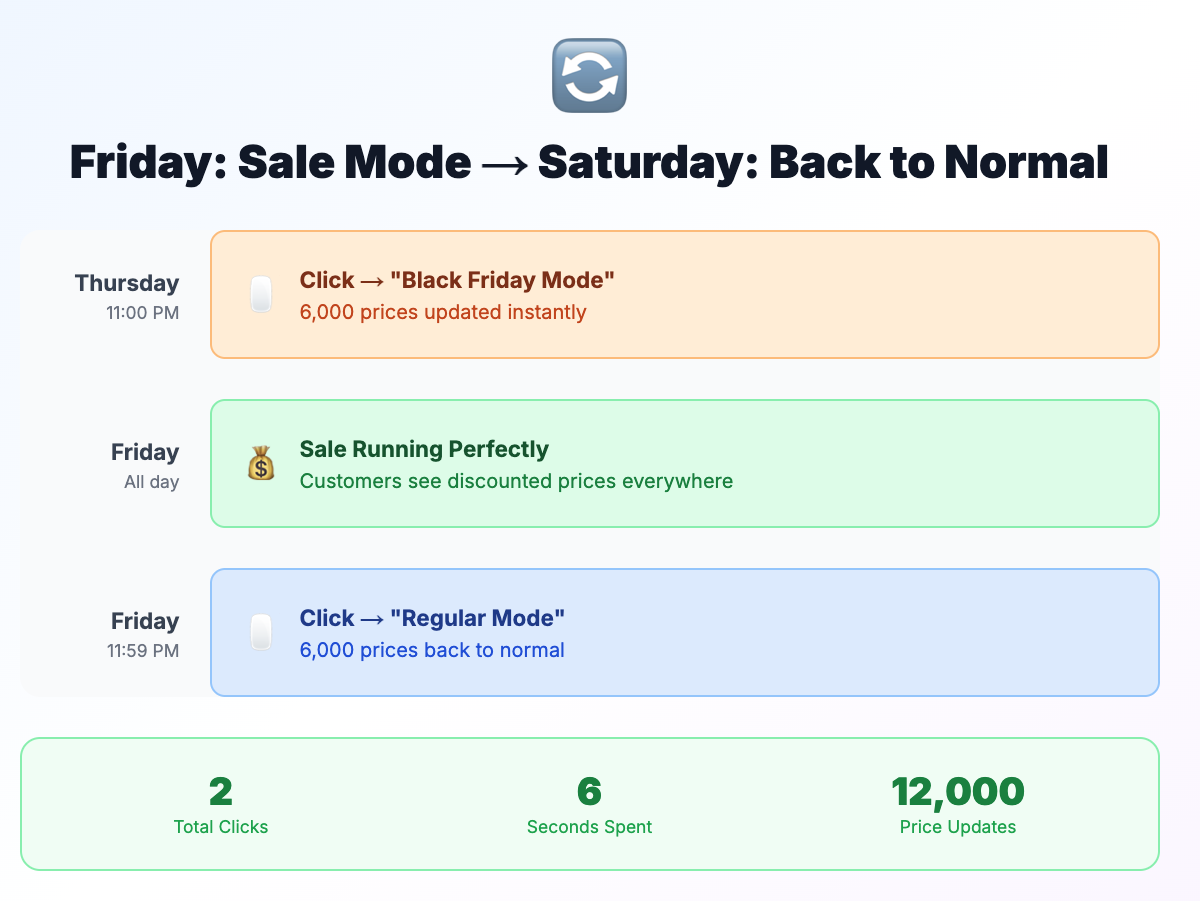Click the money bag icon

261,464
